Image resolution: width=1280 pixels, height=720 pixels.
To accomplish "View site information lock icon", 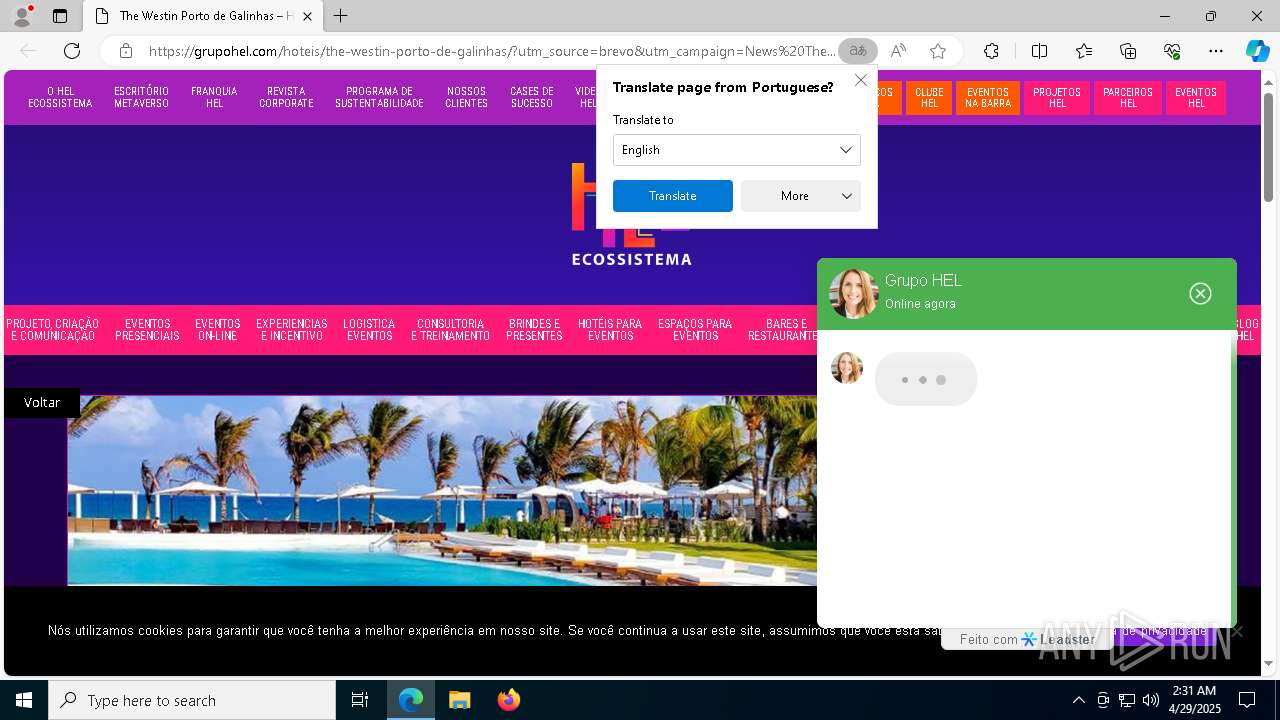I will [126, 51].
